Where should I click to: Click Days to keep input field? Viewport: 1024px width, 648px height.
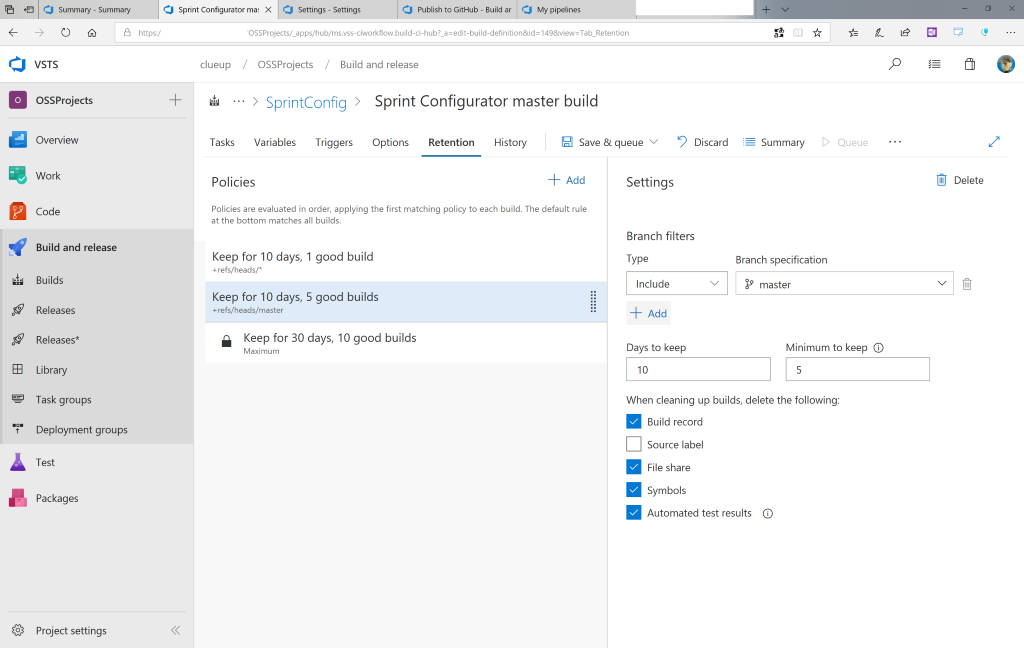(x=698, y=369)
